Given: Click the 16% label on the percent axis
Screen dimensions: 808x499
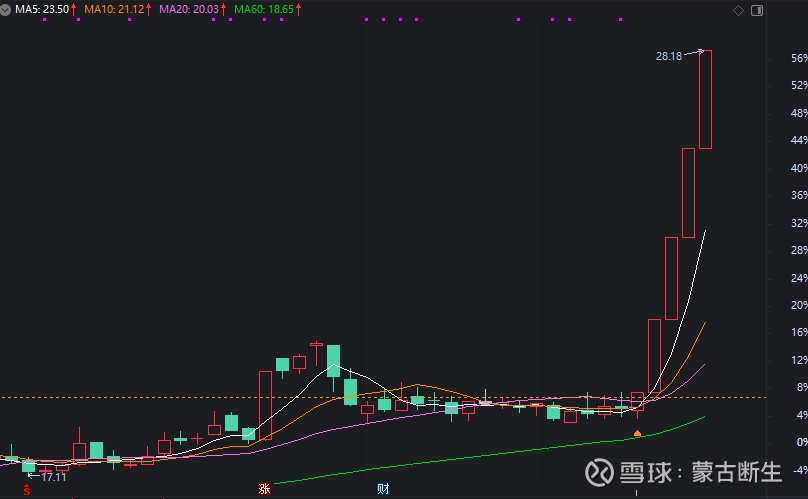Looking at the screenshot, I should [799, 332].
